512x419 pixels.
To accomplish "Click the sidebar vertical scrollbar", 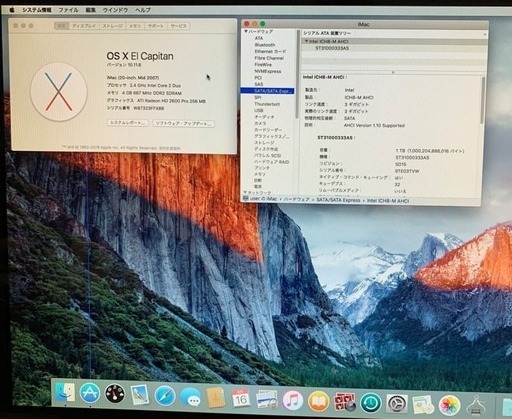I will (x=297, y=73).
